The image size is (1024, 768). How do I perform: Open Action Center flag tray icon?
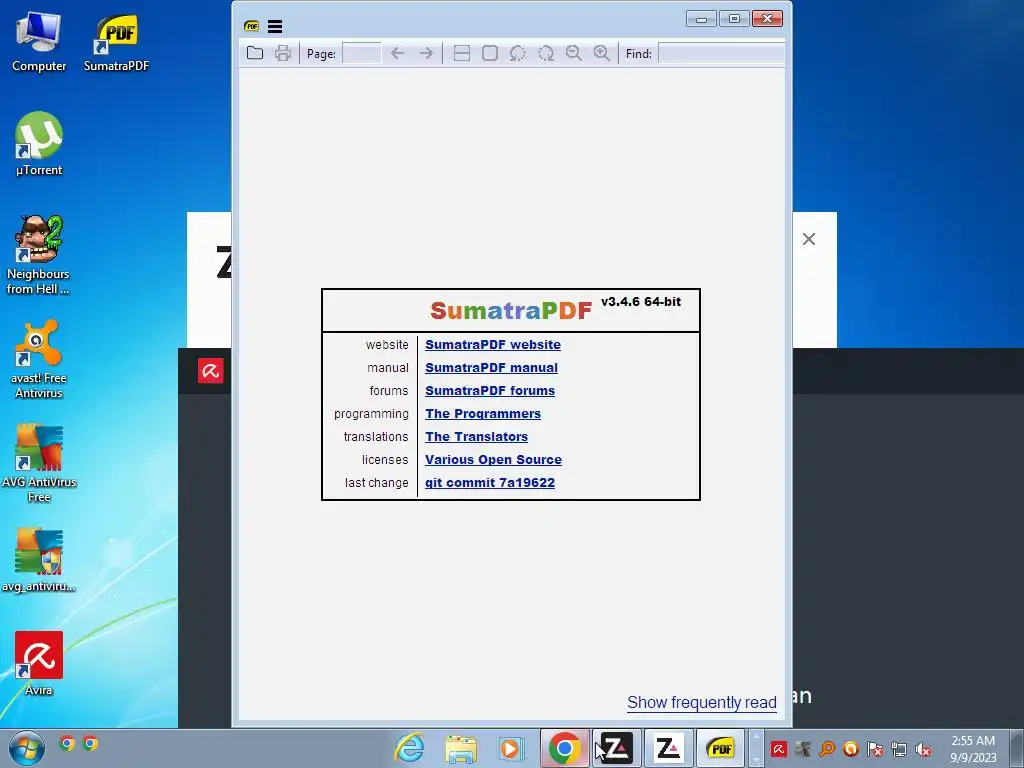pos(875,749)
